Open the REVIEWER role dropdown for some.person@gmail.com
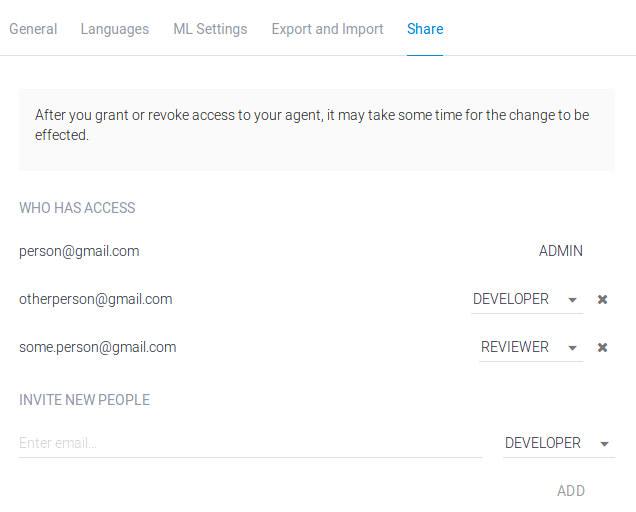636x512 pixels. tap(531, 347)
